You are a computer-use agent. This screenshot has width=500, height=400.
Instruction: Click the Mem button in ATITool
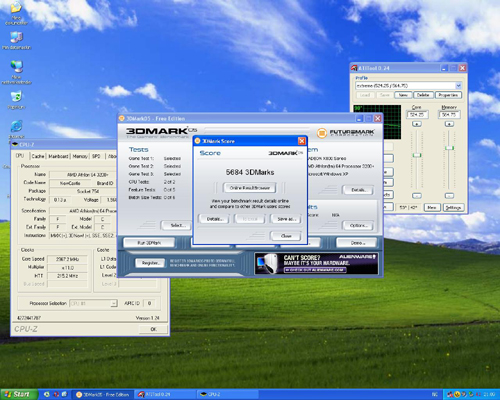click(x=432, y=207)
